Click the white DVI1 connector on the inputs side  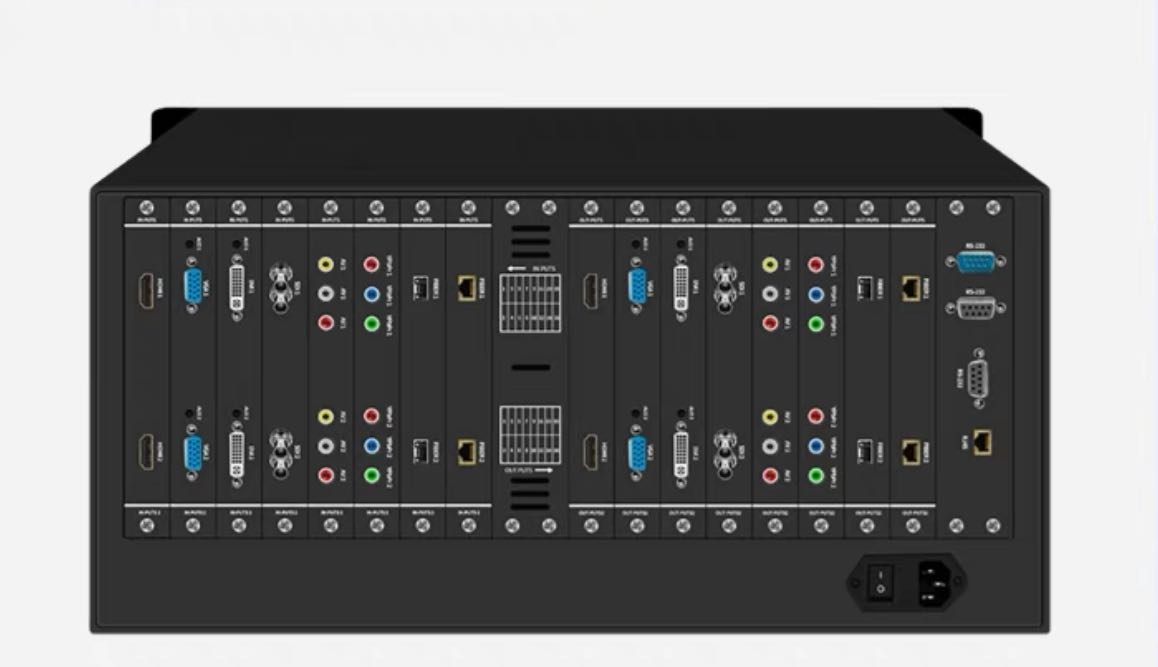point(237,288)
